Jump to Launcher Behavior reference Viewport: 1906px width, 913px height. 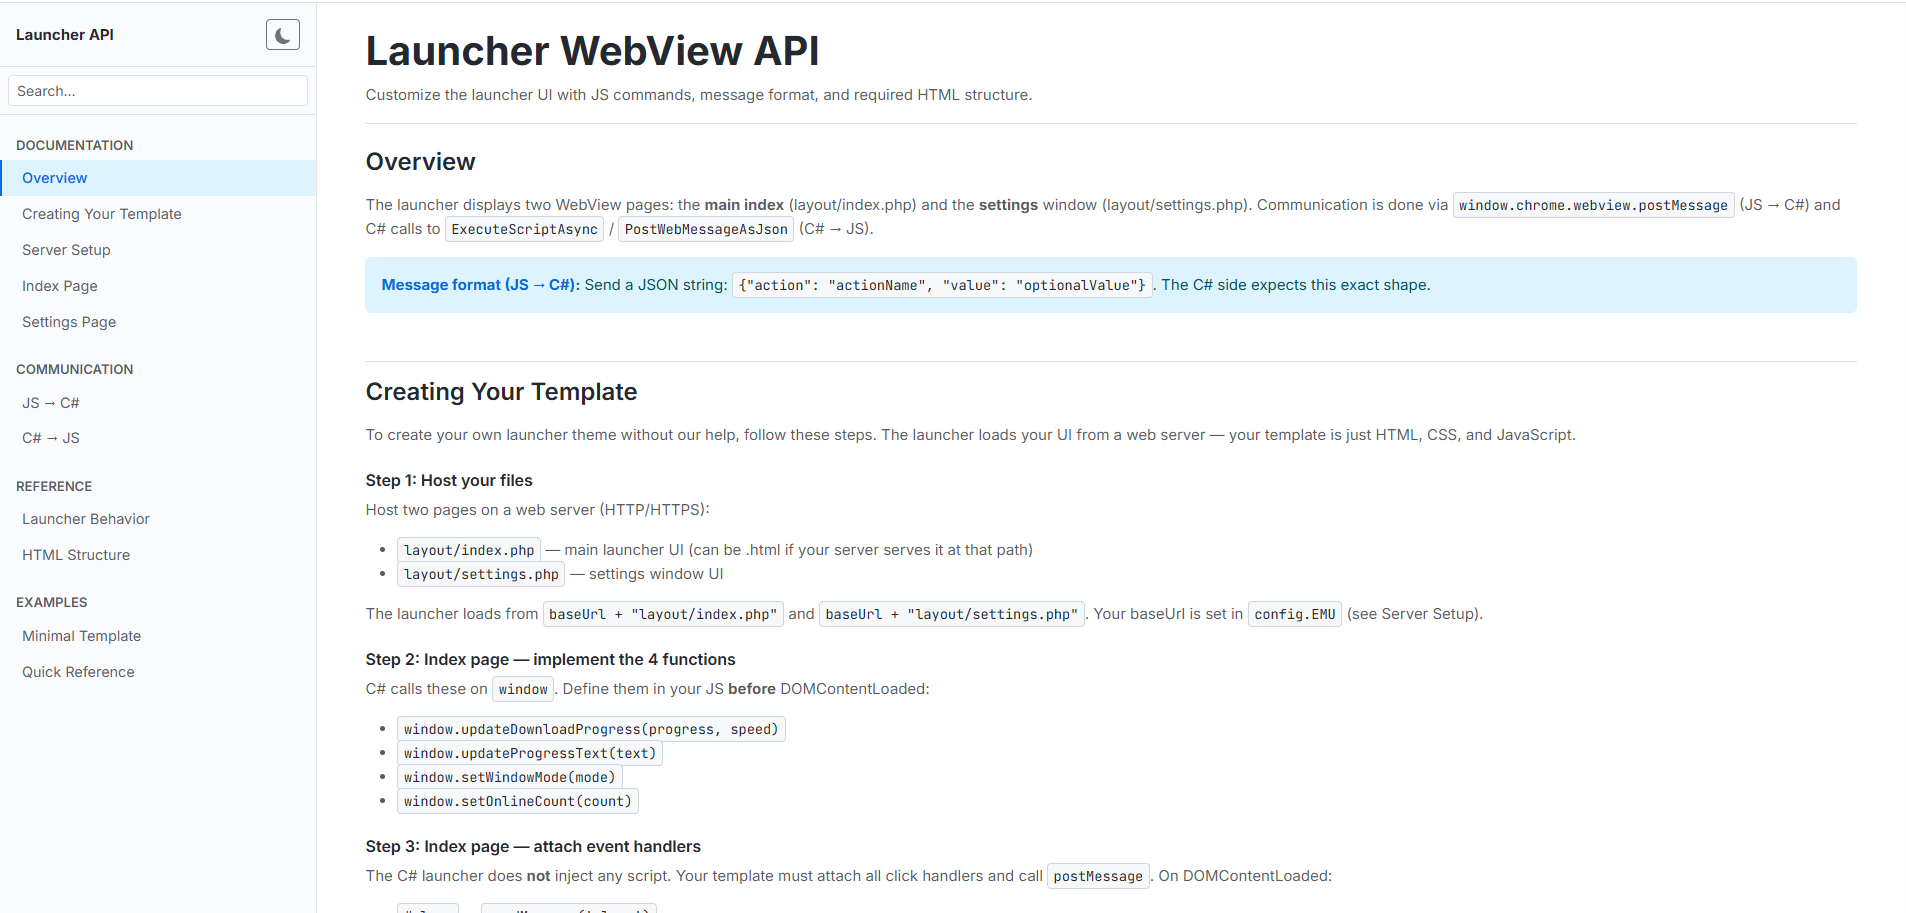pyautogui.click(x=86, y=519)
